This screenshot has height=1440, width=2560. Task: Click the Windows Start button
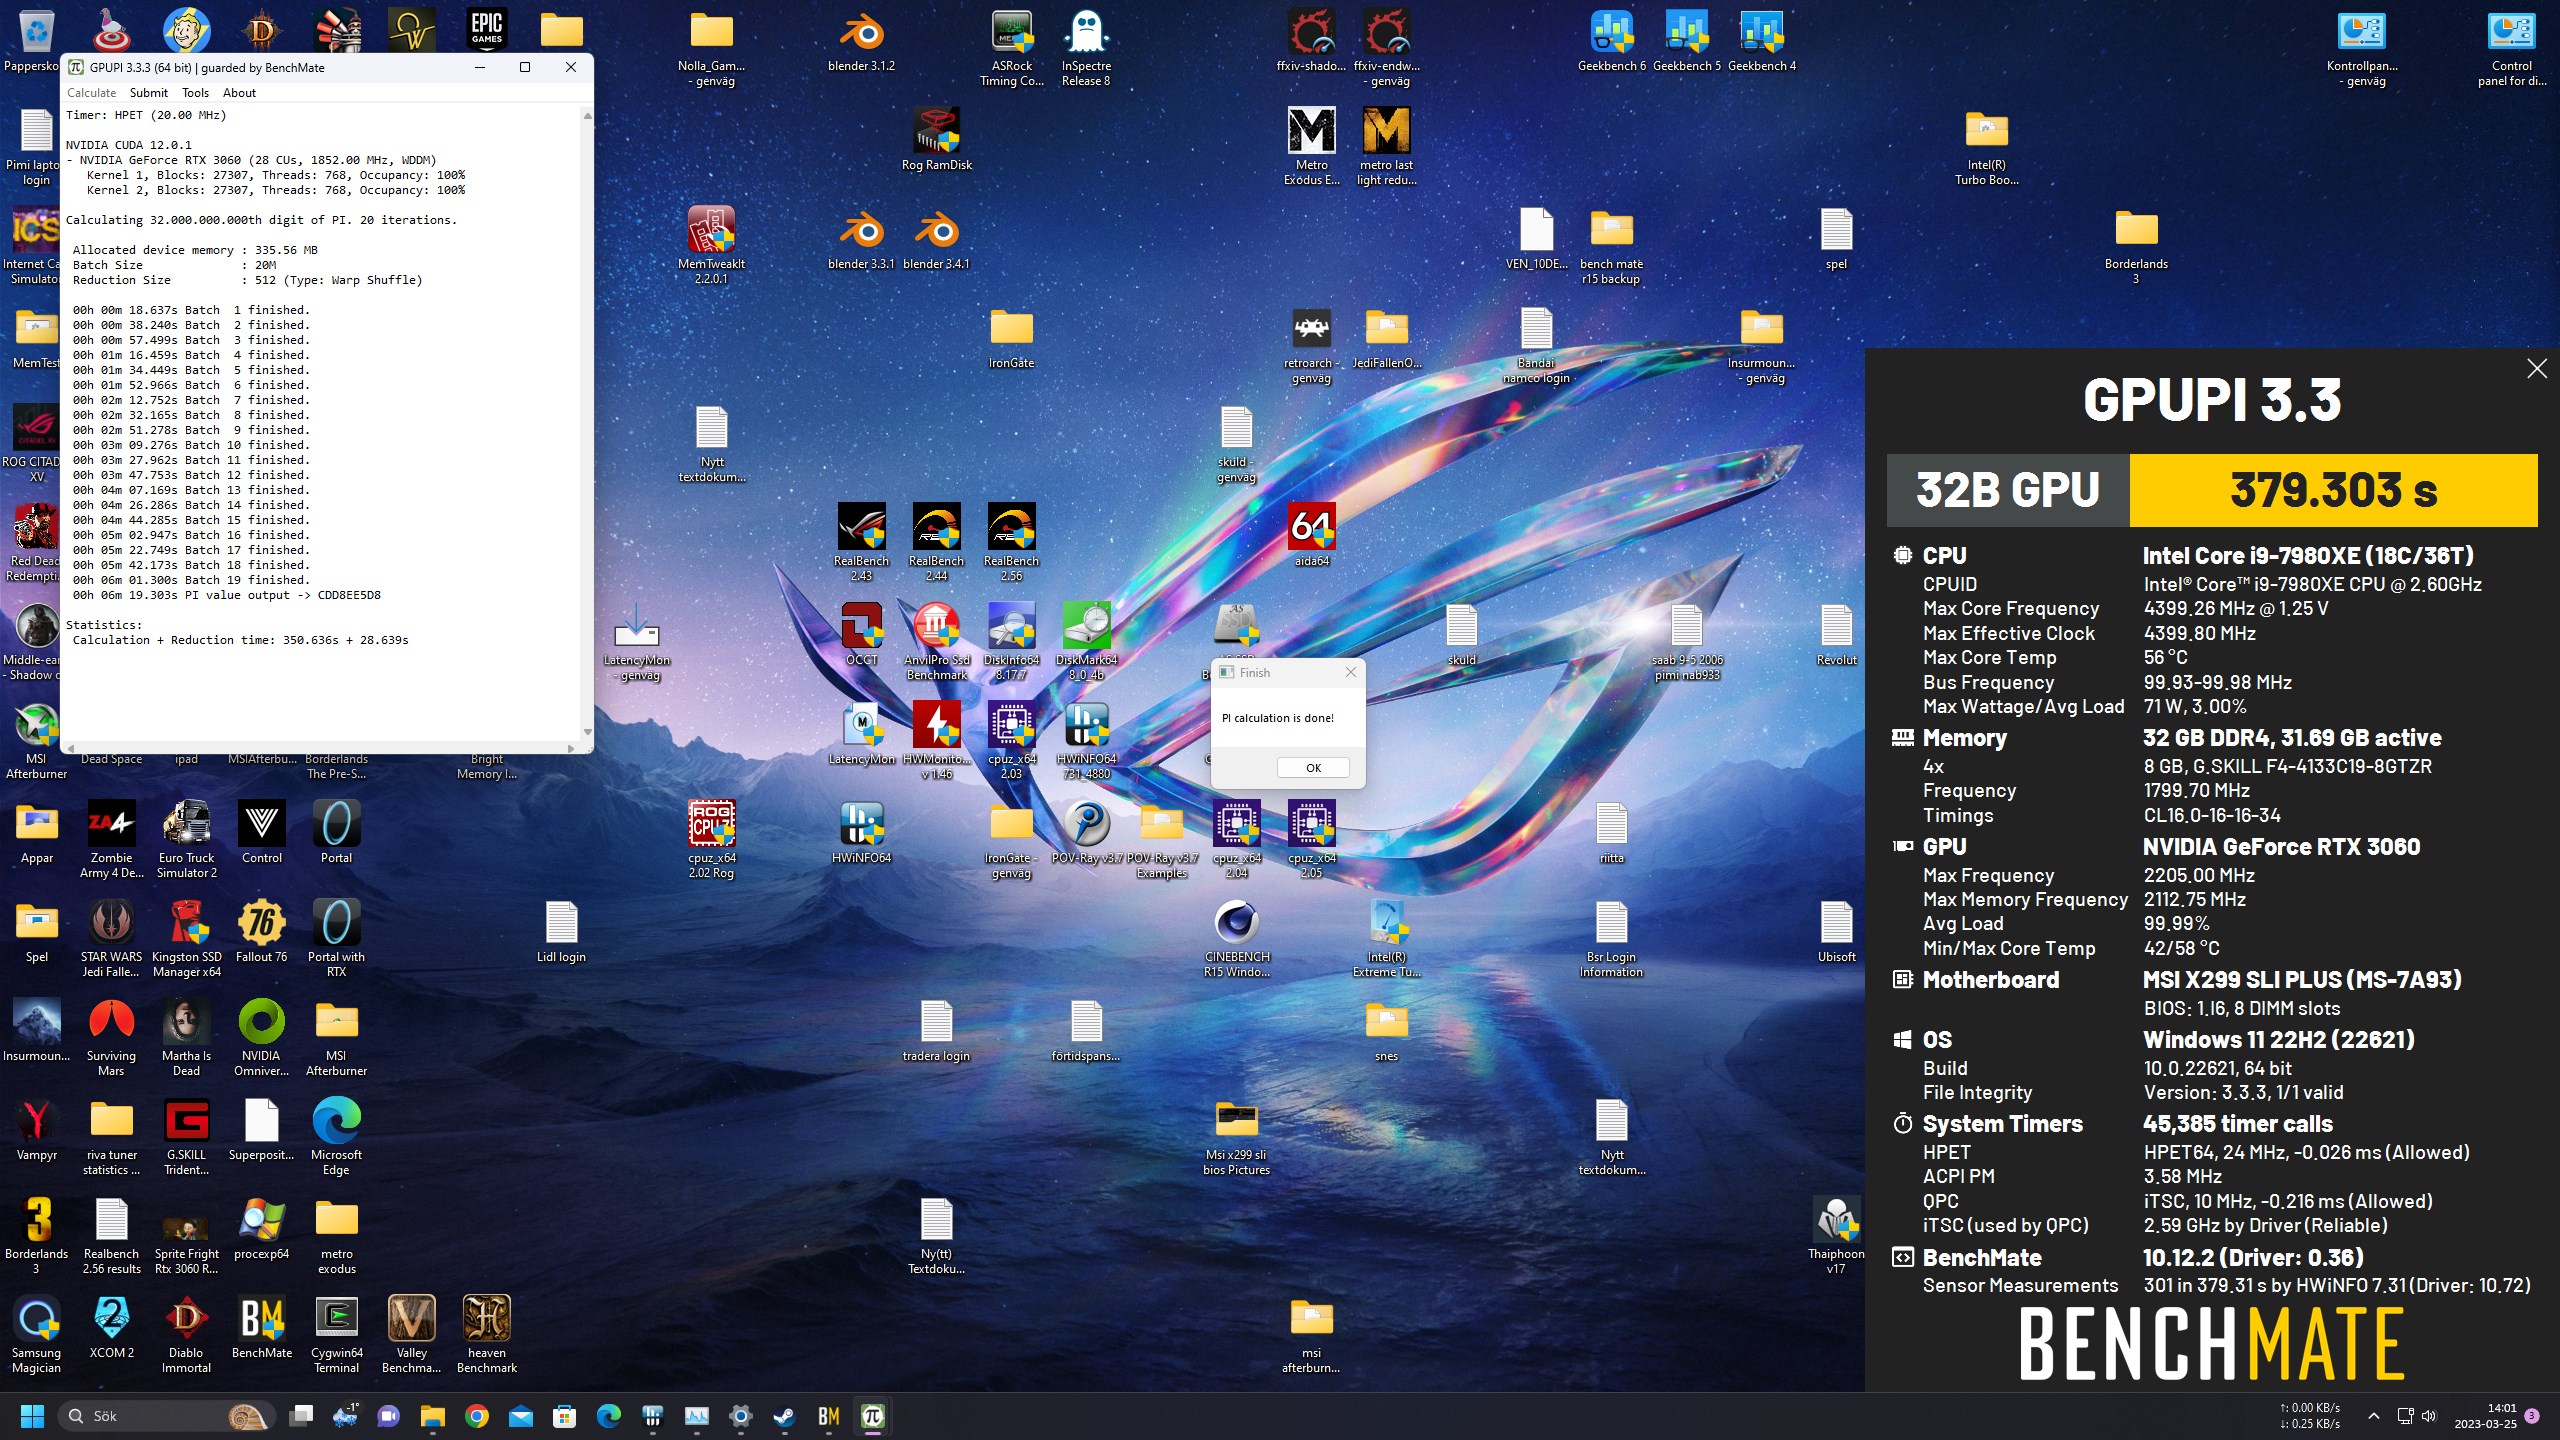pos(33,1416)
